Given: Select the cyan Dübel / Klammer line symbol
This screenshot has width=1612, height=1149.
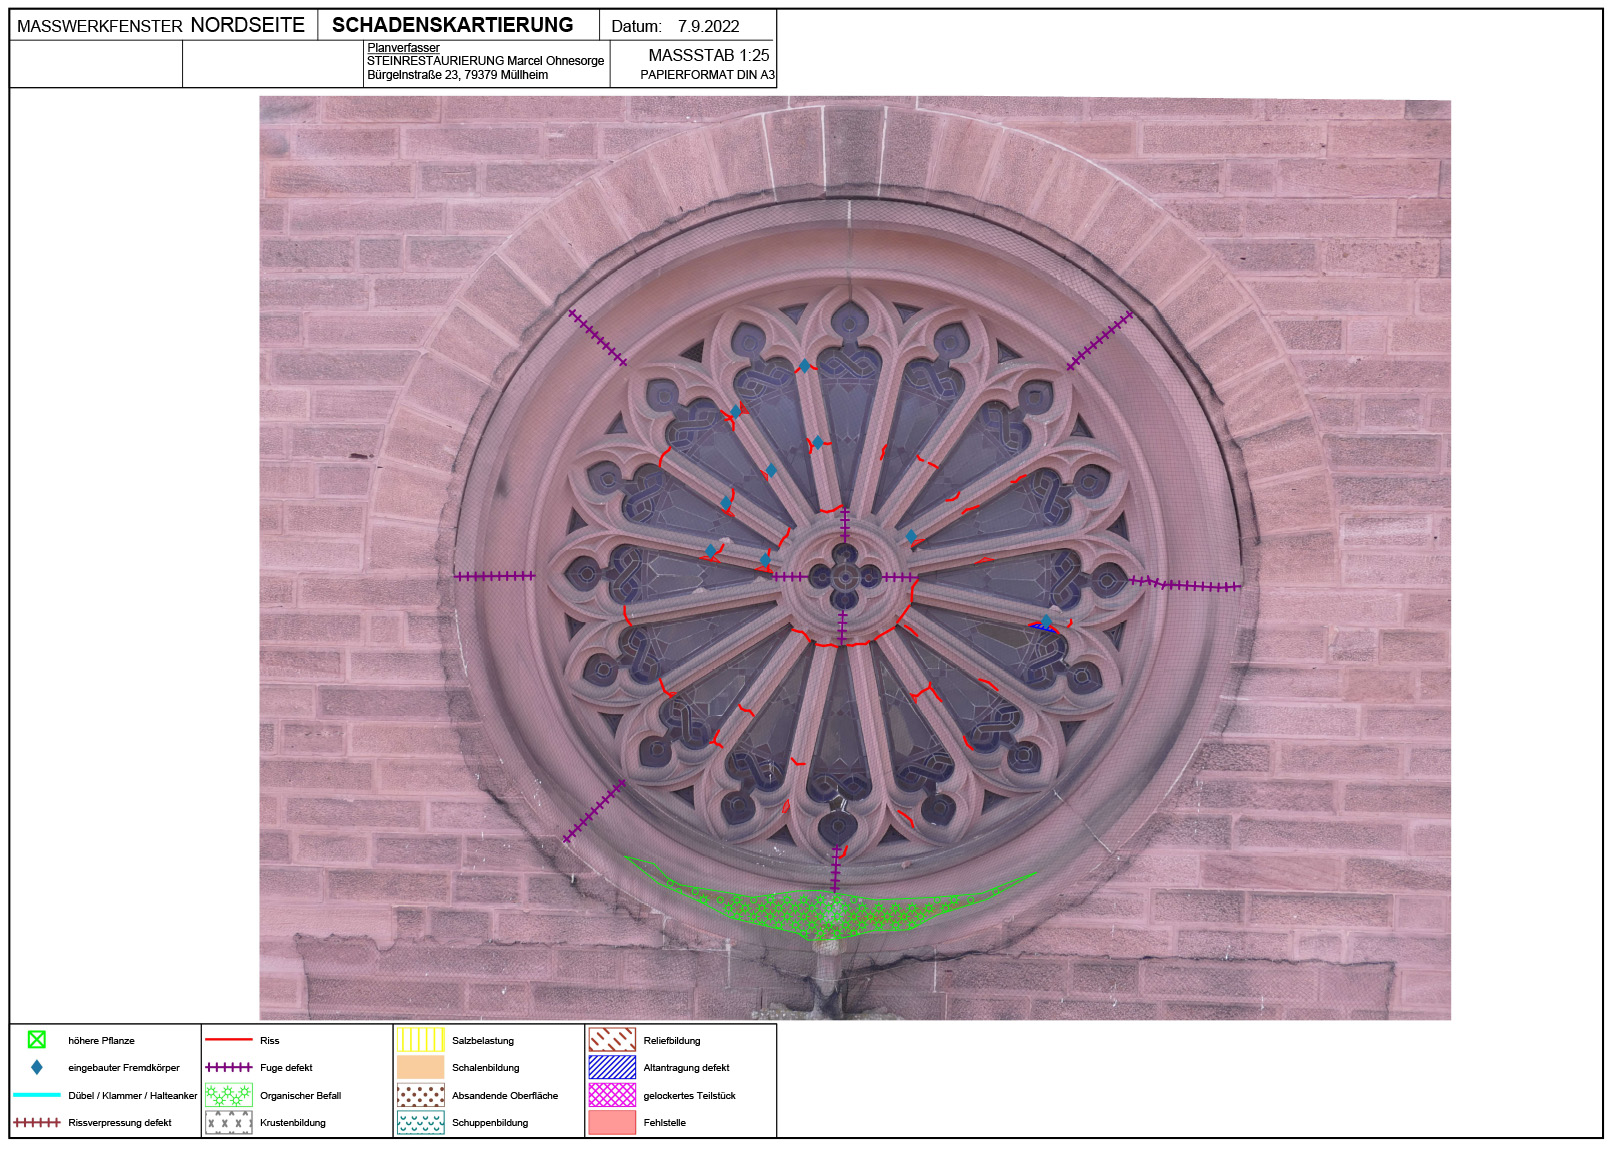Looking at the screenshot, I should [x=37, y=1095].
